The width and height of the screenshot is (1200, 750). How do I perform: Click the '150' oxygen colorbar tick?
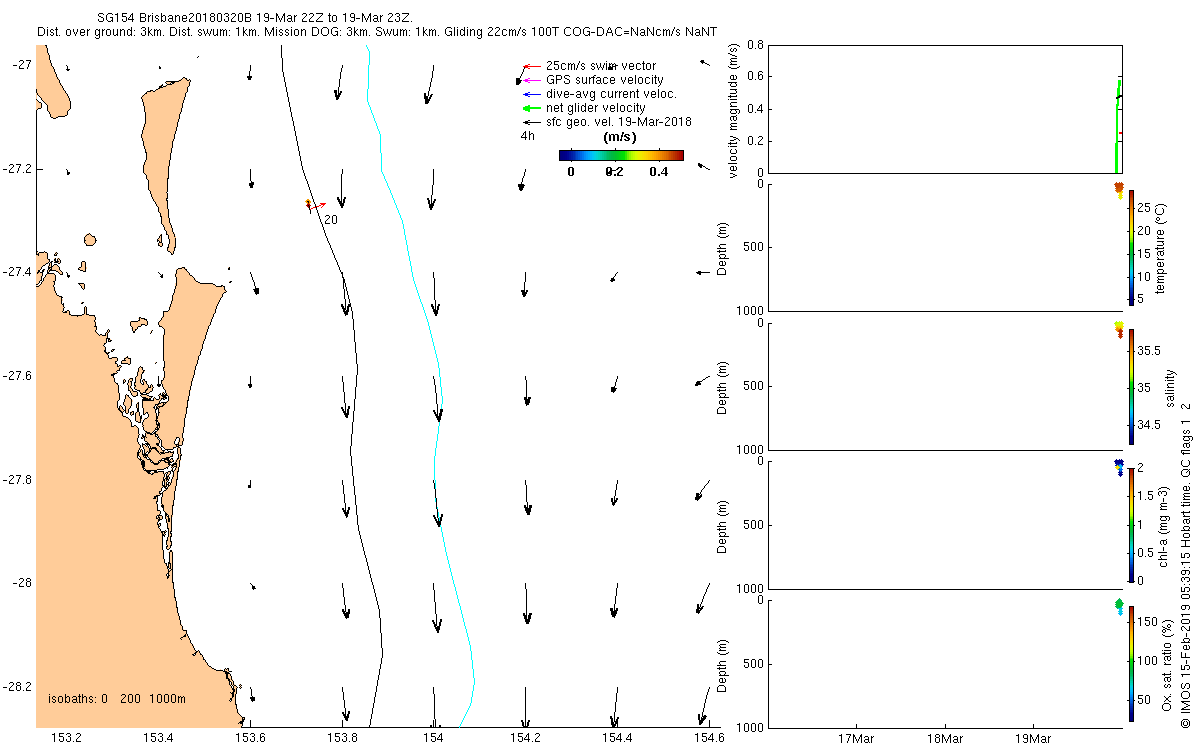pyautogui.click(x=1147, y=622)
